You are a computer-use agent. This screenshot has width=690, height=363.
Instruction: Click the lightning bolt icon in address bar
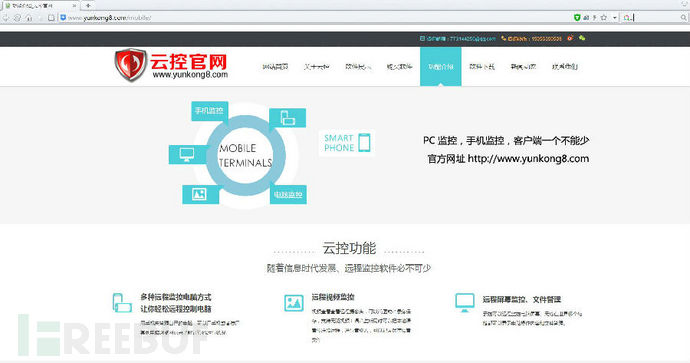point(595,18)
